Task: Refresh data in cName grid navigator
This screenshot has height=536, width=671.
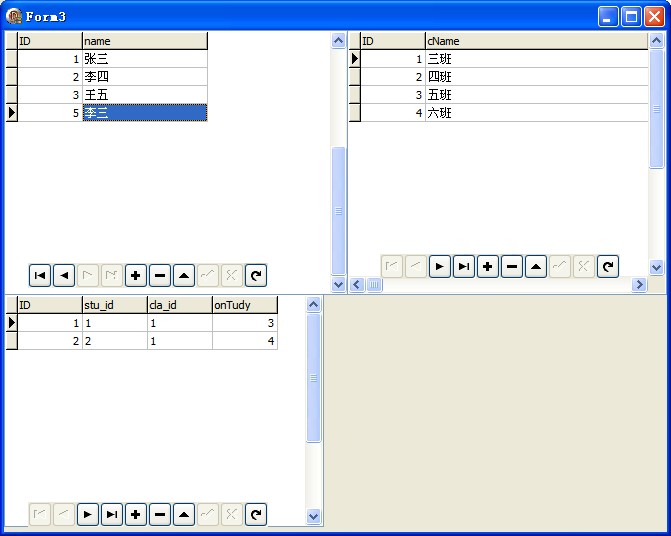Action: 608,267
